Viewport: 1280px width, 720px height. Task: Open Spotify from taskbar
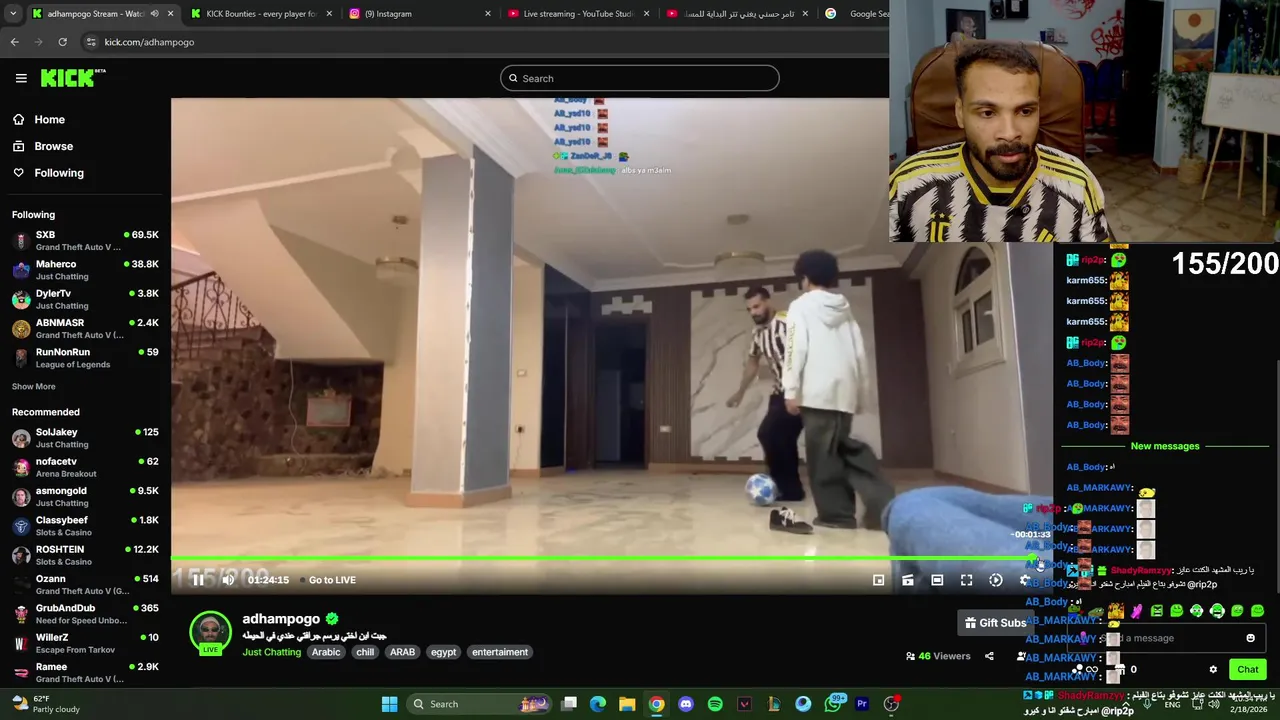[715, 704]
